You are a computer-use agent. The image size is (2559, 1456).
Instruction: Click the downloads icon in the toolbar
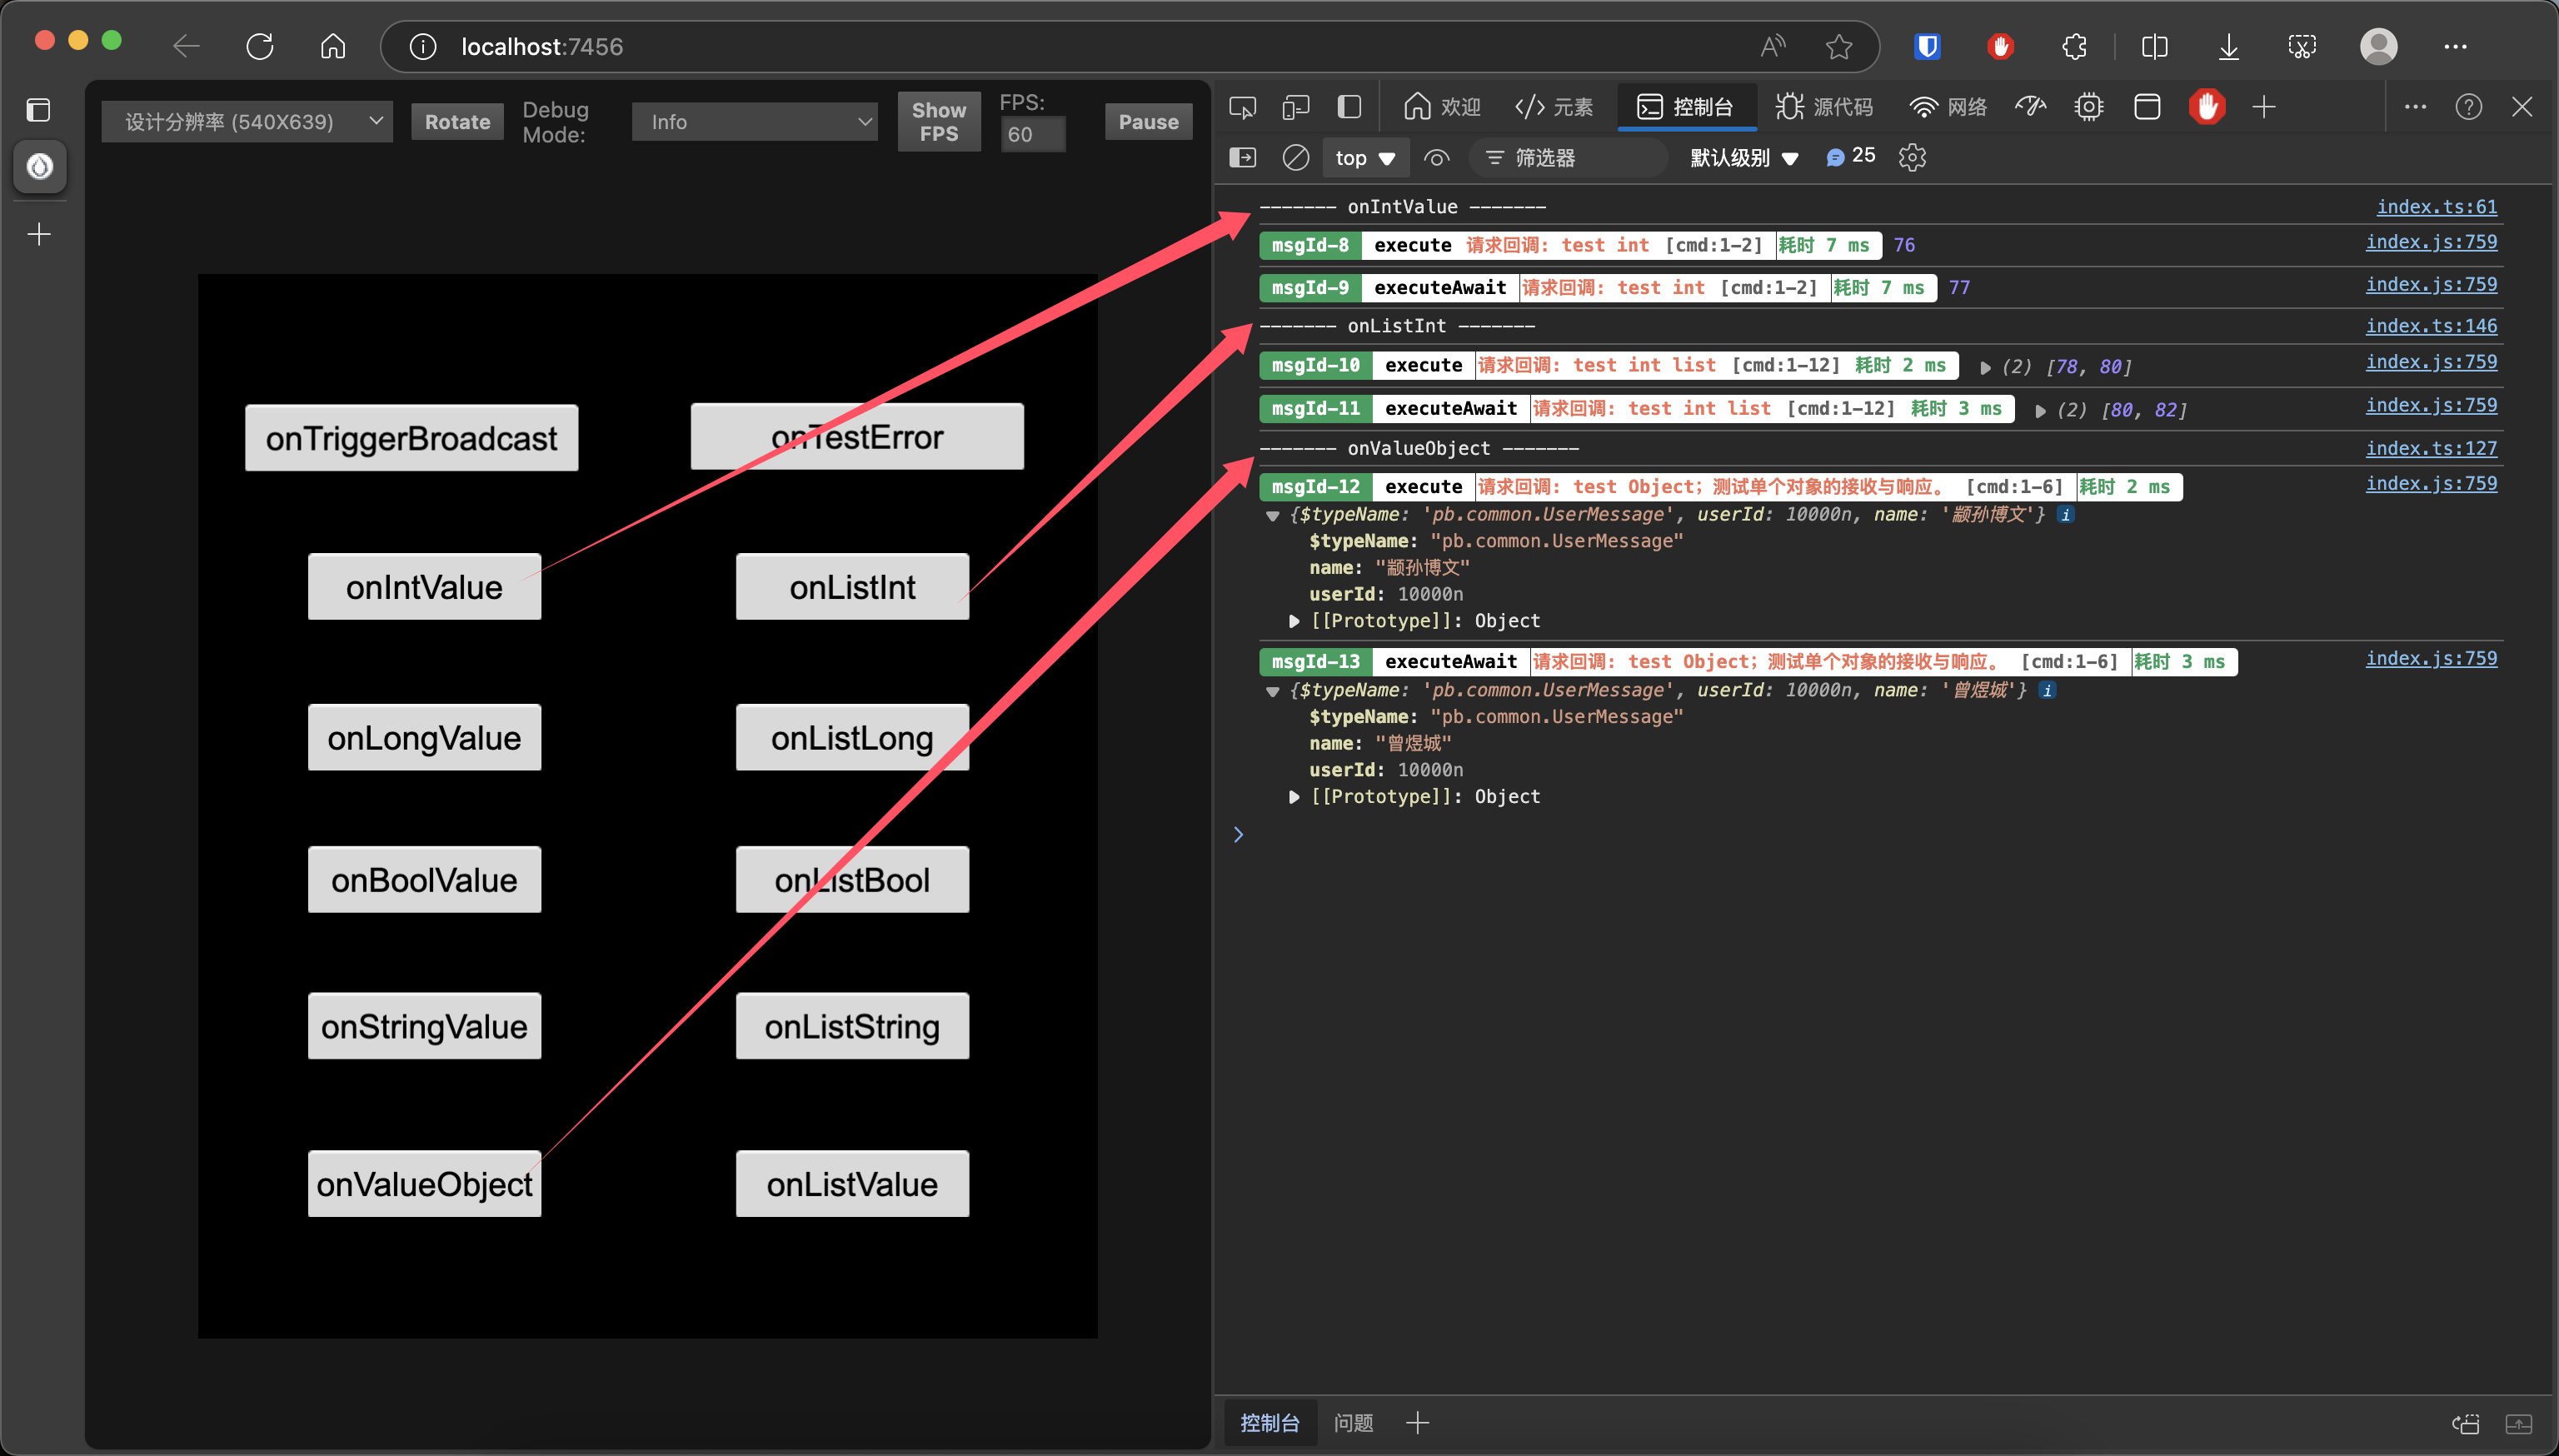pyautogui.click(x=2228, y=47)
